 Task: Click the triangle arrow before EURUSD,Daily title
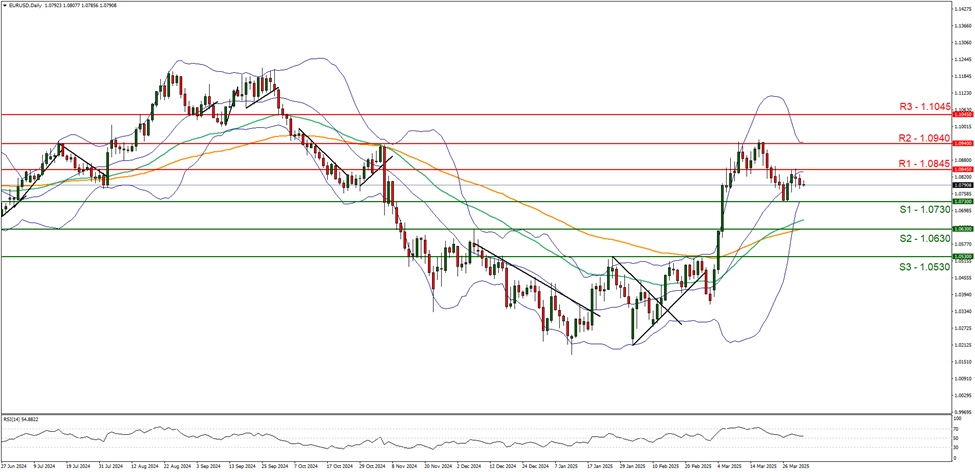(x=4, y=6)
